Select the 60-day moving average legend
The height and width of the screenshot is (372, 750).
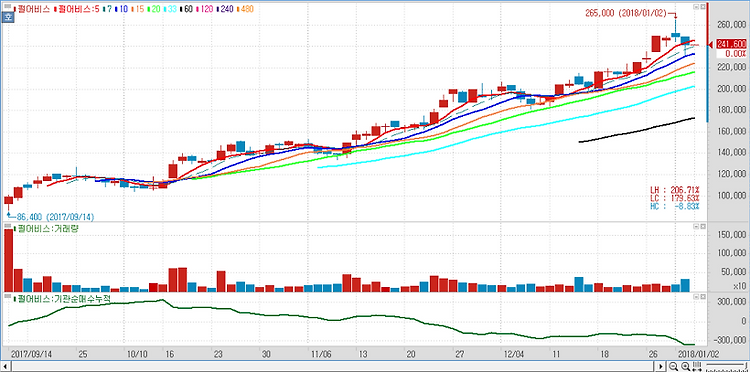point(186,9)
